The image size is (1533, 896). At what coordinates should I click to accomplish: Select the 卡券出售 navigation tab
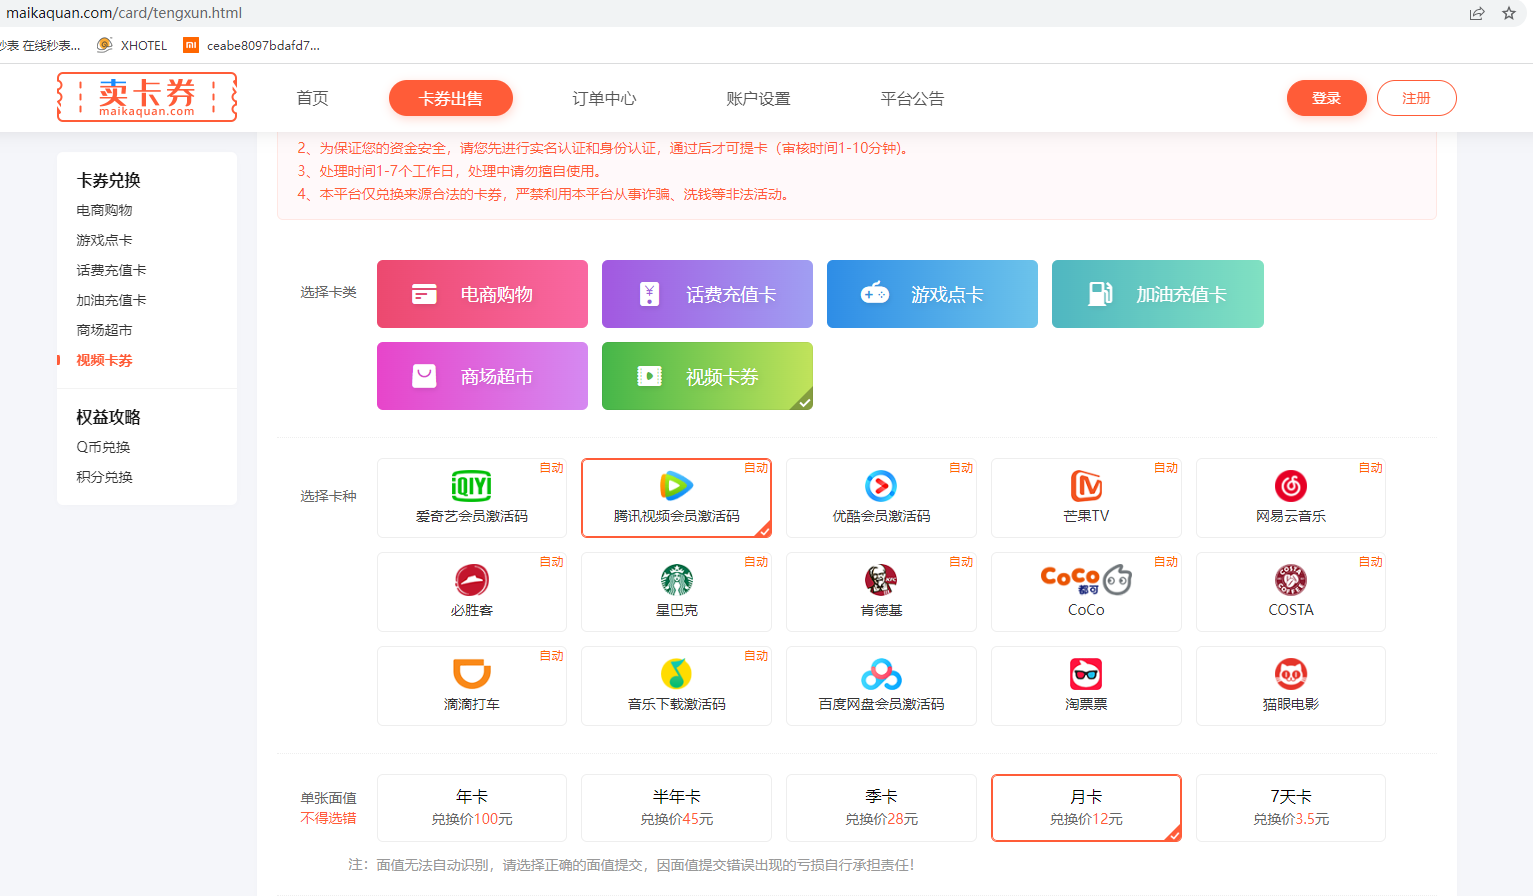pos(451,98)
